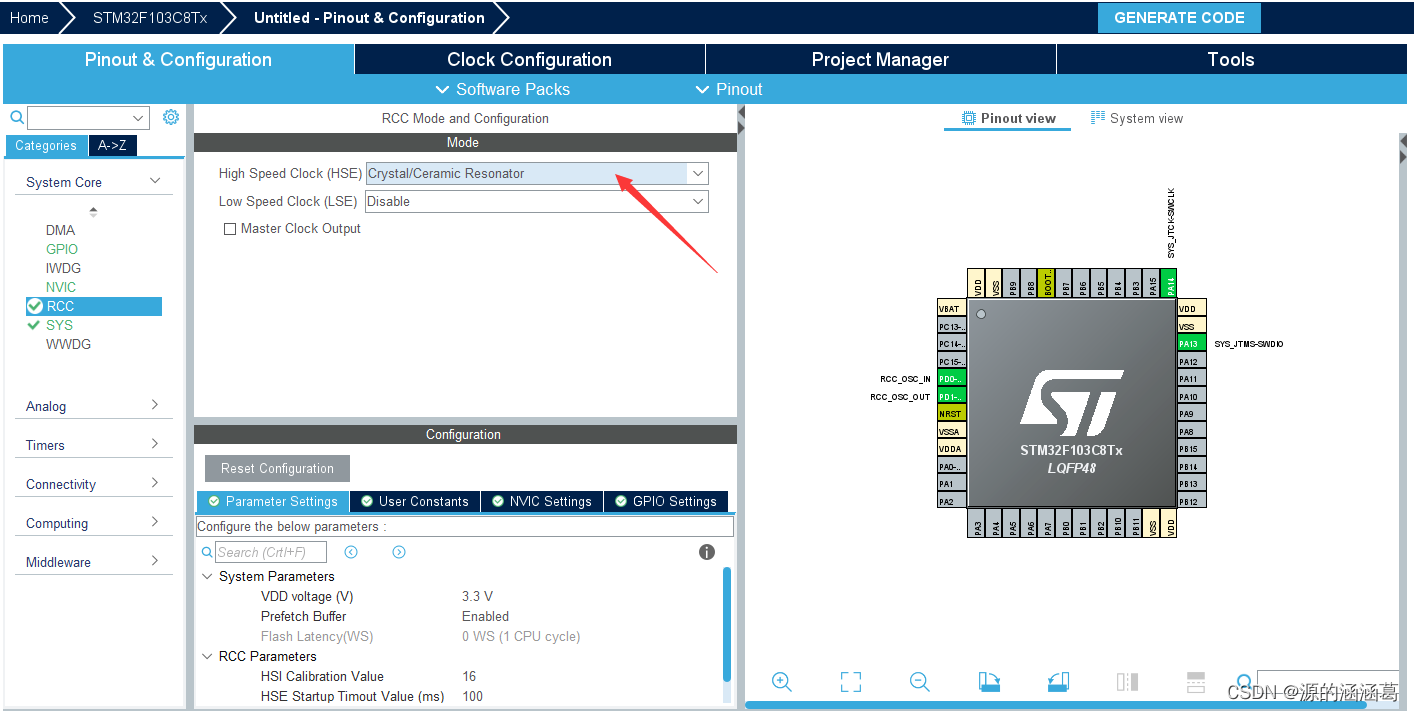Select the Parameter Settings tab
The image size is (1414, 711).
[x=273, y=501]
